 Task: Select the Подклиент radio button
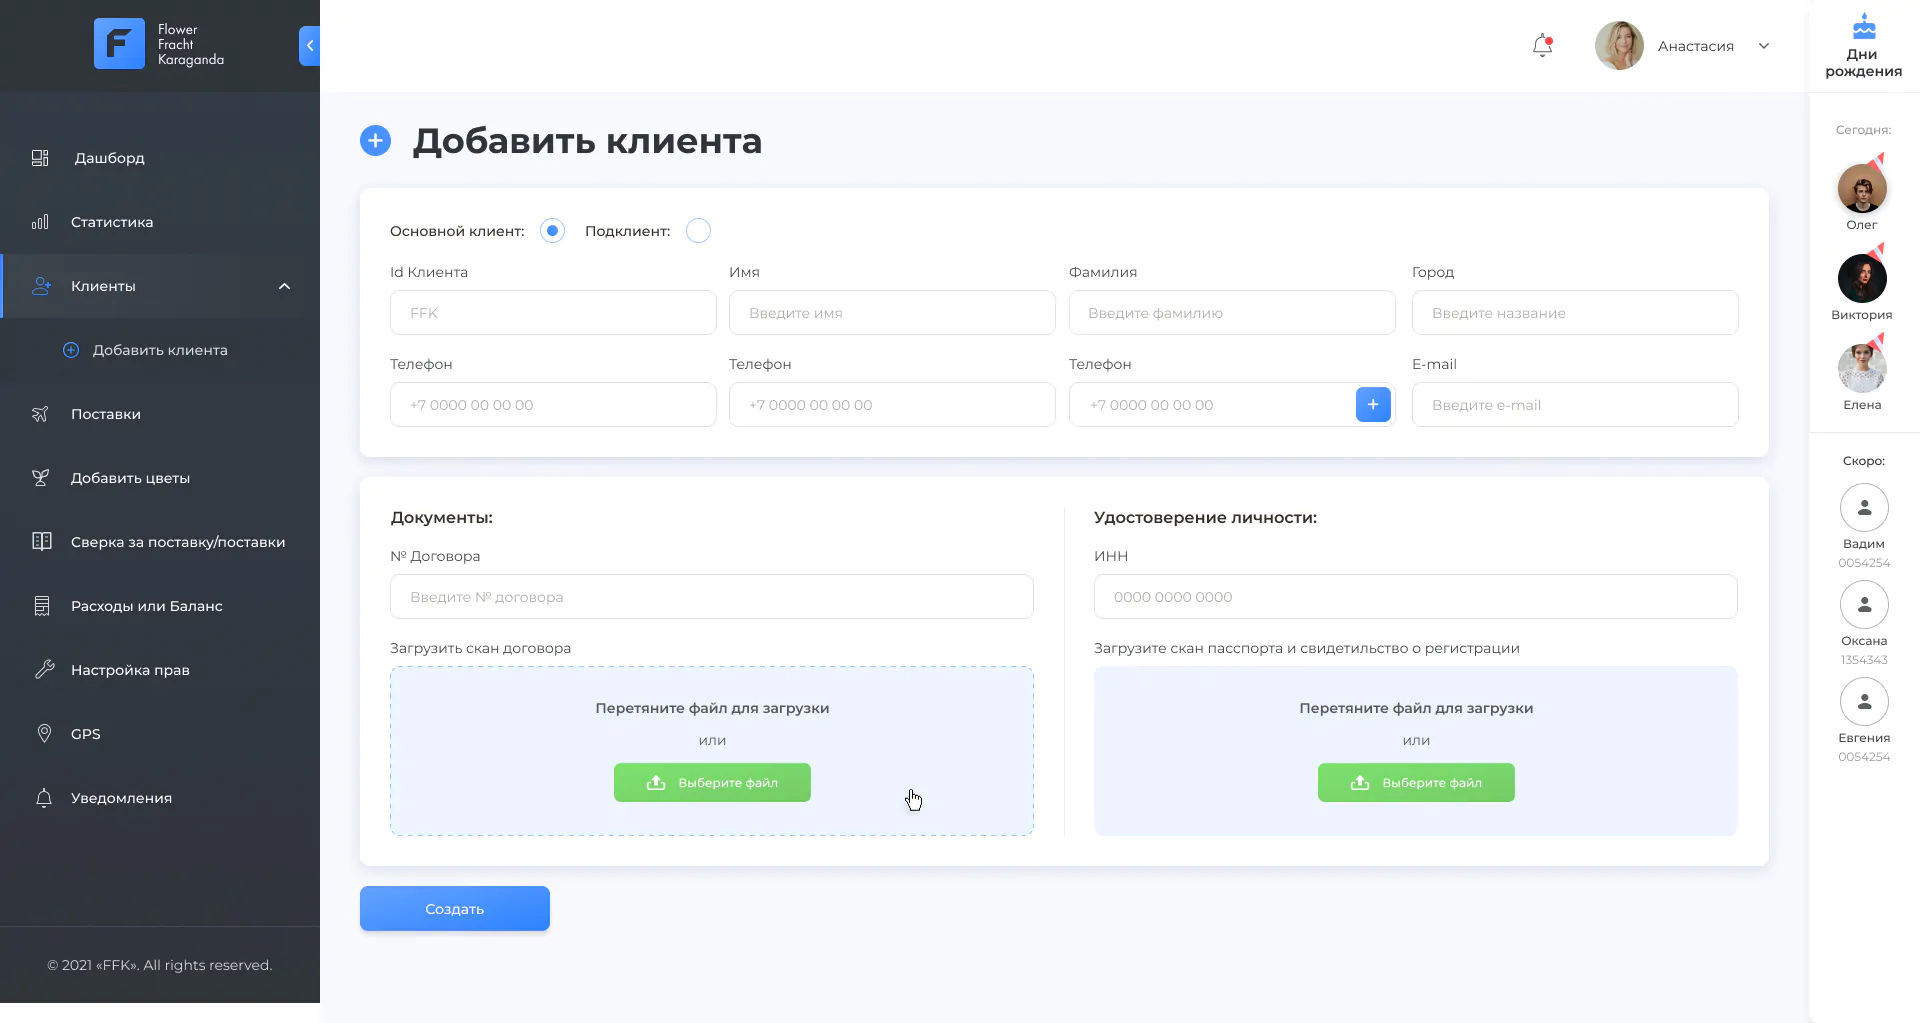pos(698,231)
